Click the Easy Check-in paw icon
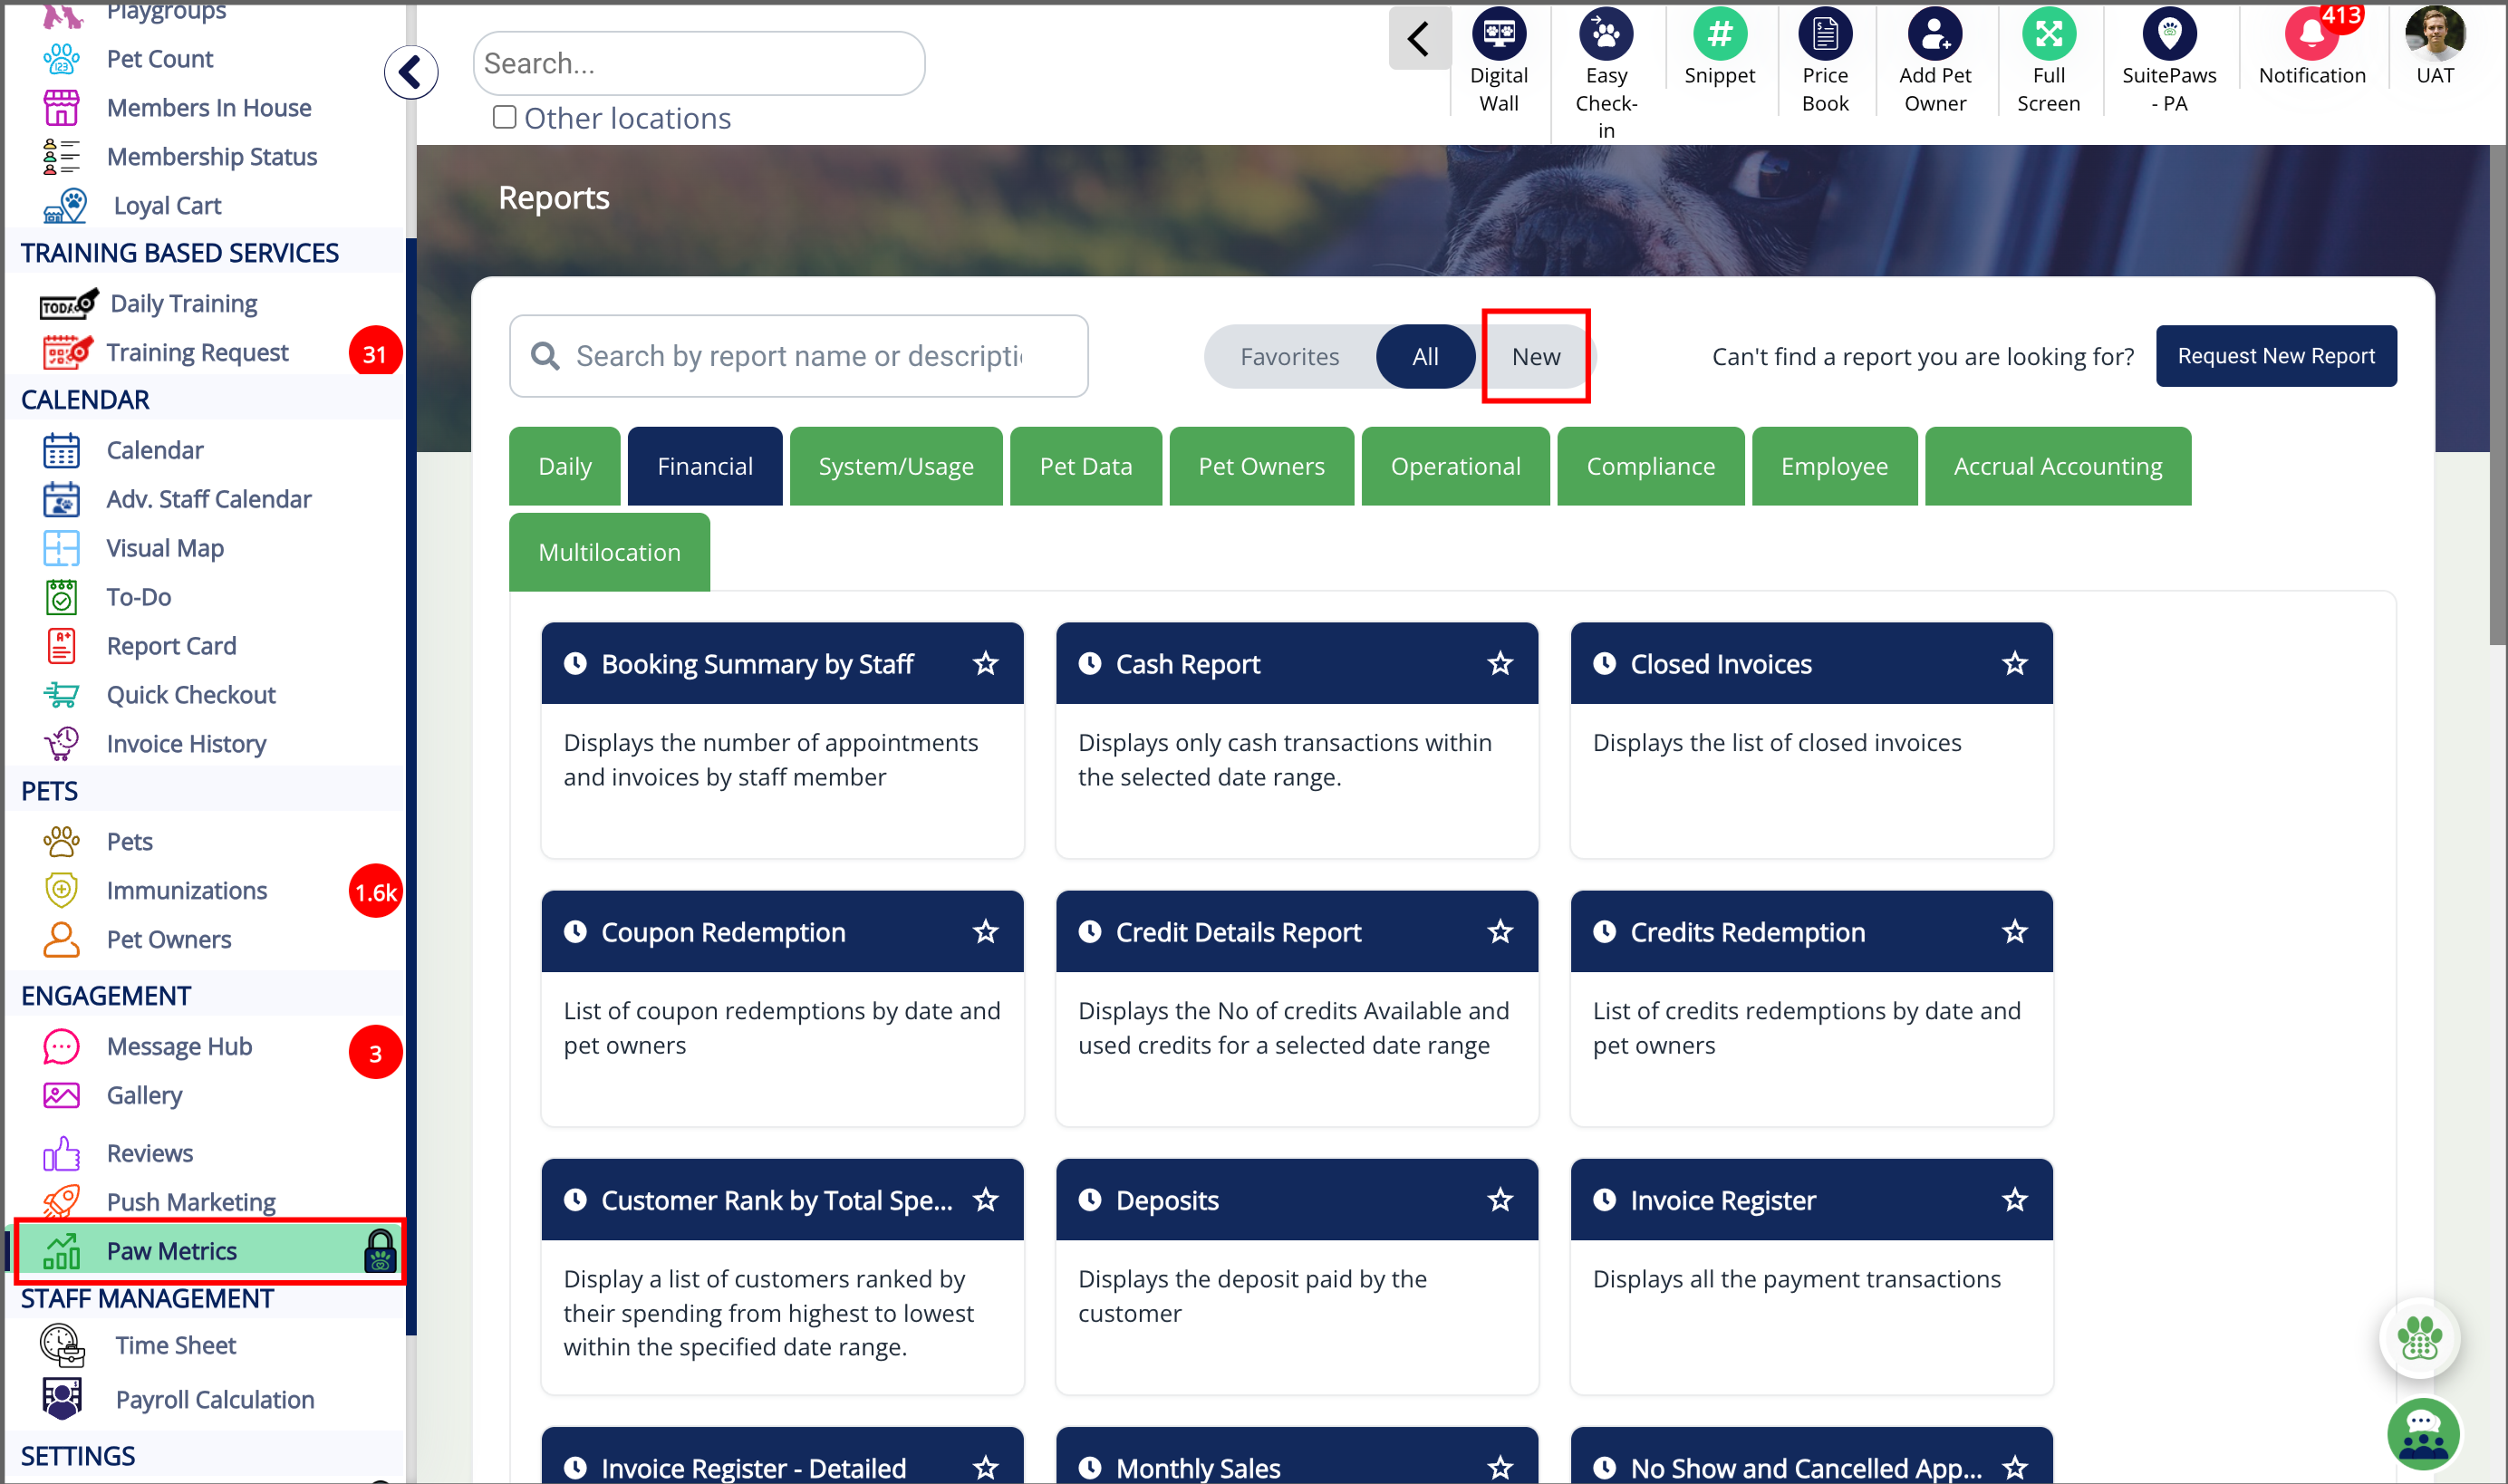 pyautogui.click(x=1605, y=34)
